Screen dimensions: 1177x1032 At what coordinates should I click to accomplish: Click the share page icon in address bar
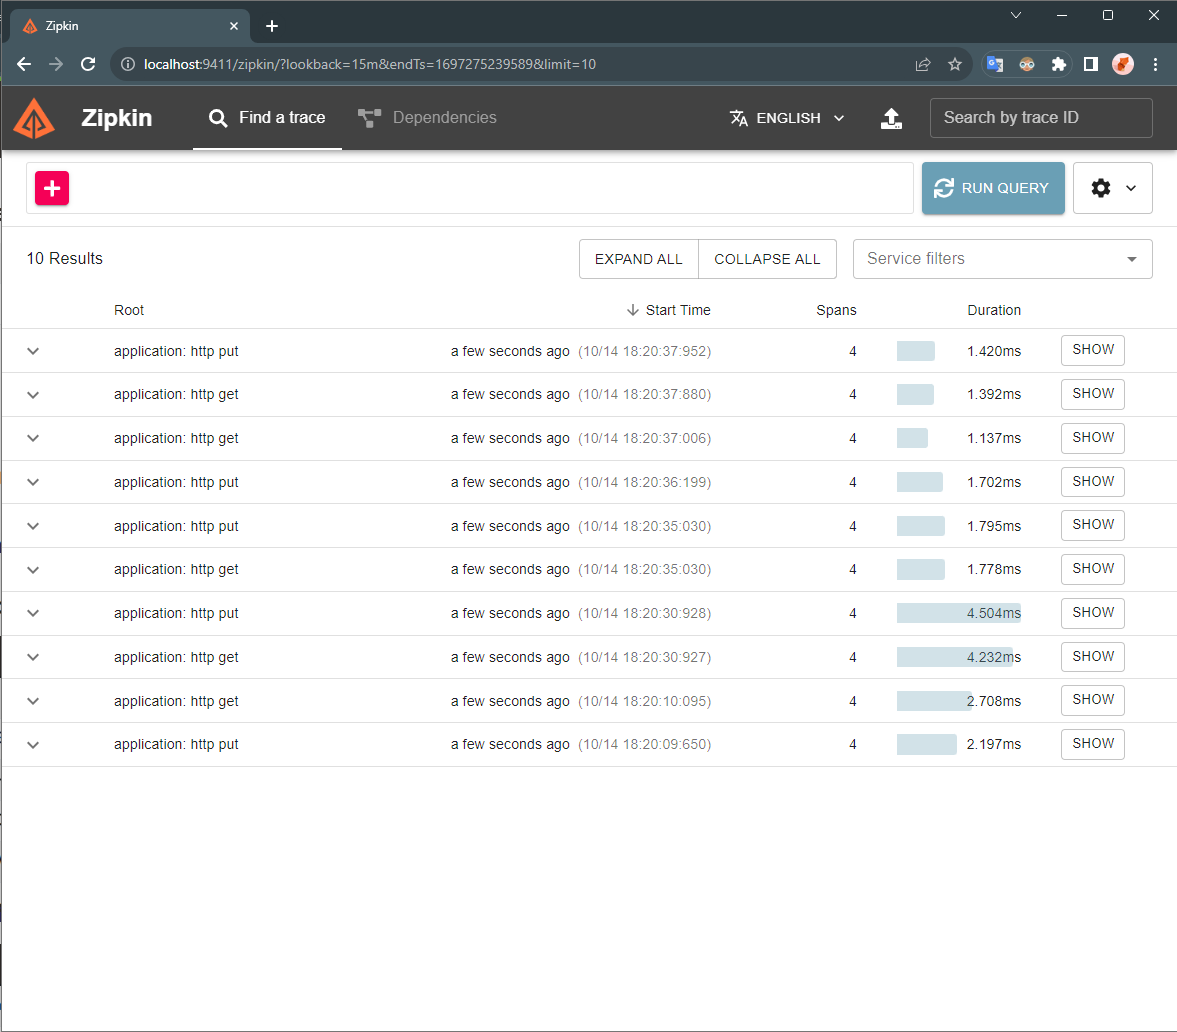(923, 65)
